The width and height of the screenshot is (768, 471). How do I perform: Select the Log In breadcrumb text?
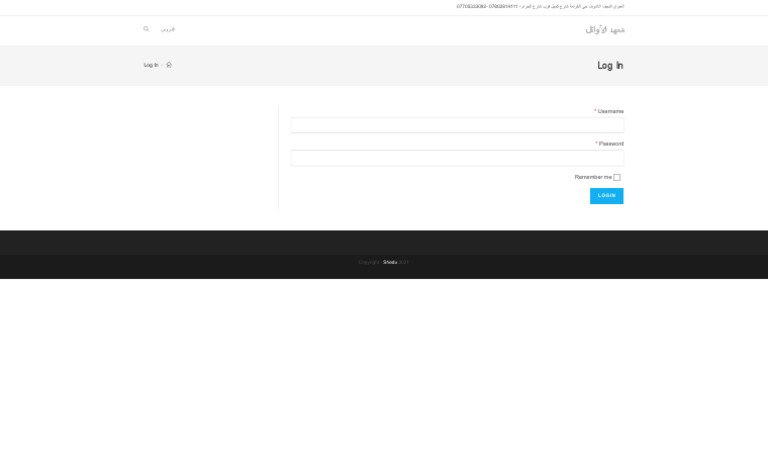coord(151,65)
